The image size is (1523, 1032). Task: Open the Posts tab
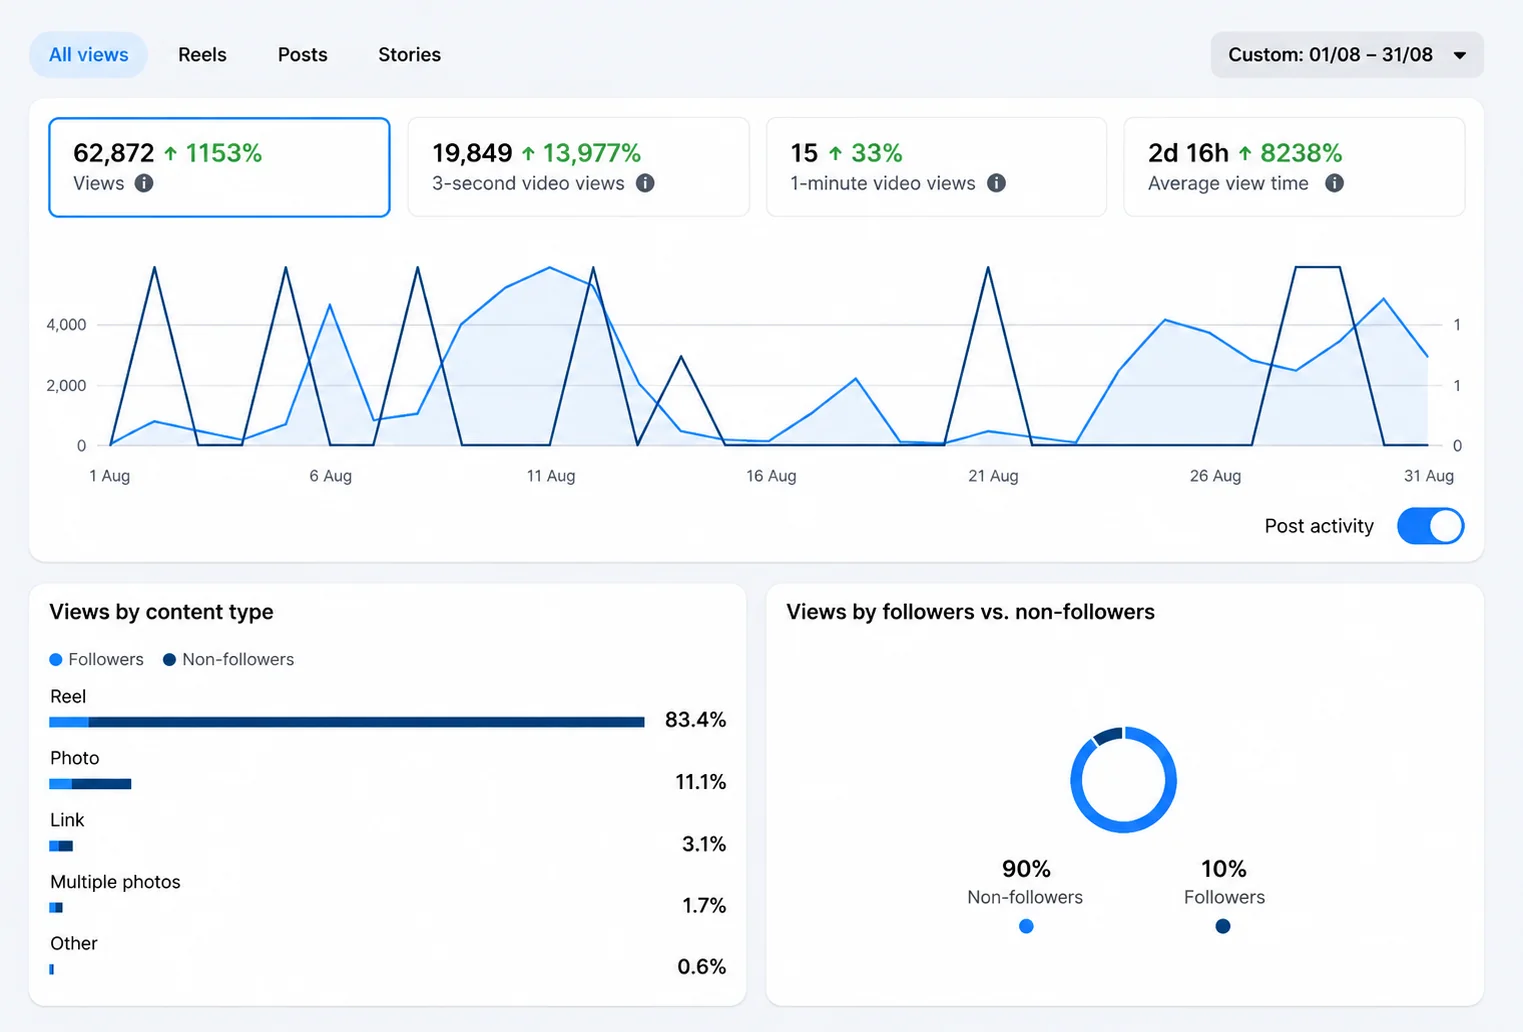pos(302,55)
